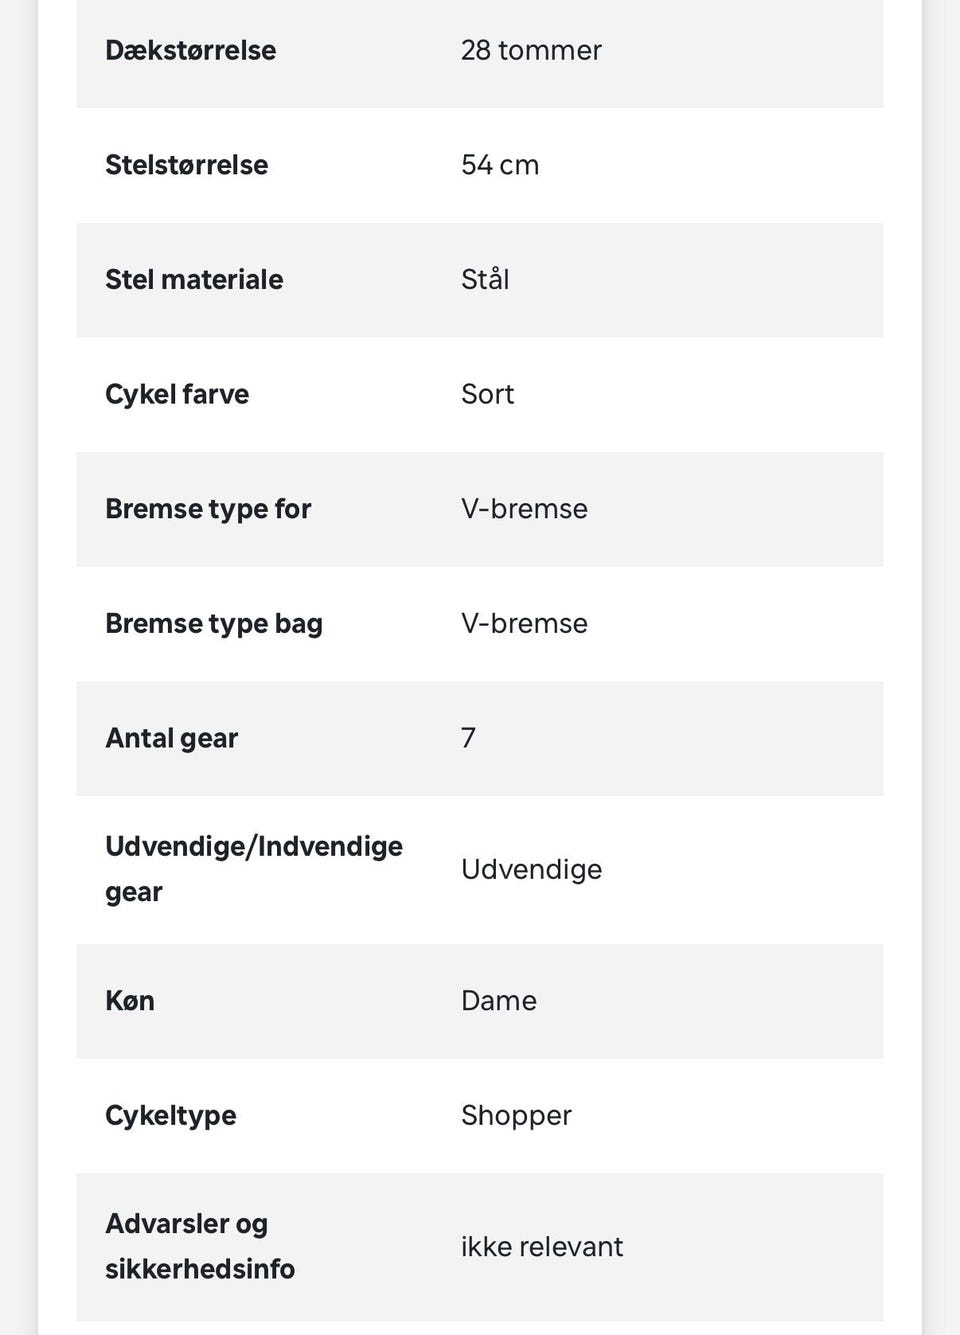Image resolution: width=960 pixels, height=1335 pixels.
Task: Select V-bremse value in 'Bremse type bag' row
Action: click(524, 623)
